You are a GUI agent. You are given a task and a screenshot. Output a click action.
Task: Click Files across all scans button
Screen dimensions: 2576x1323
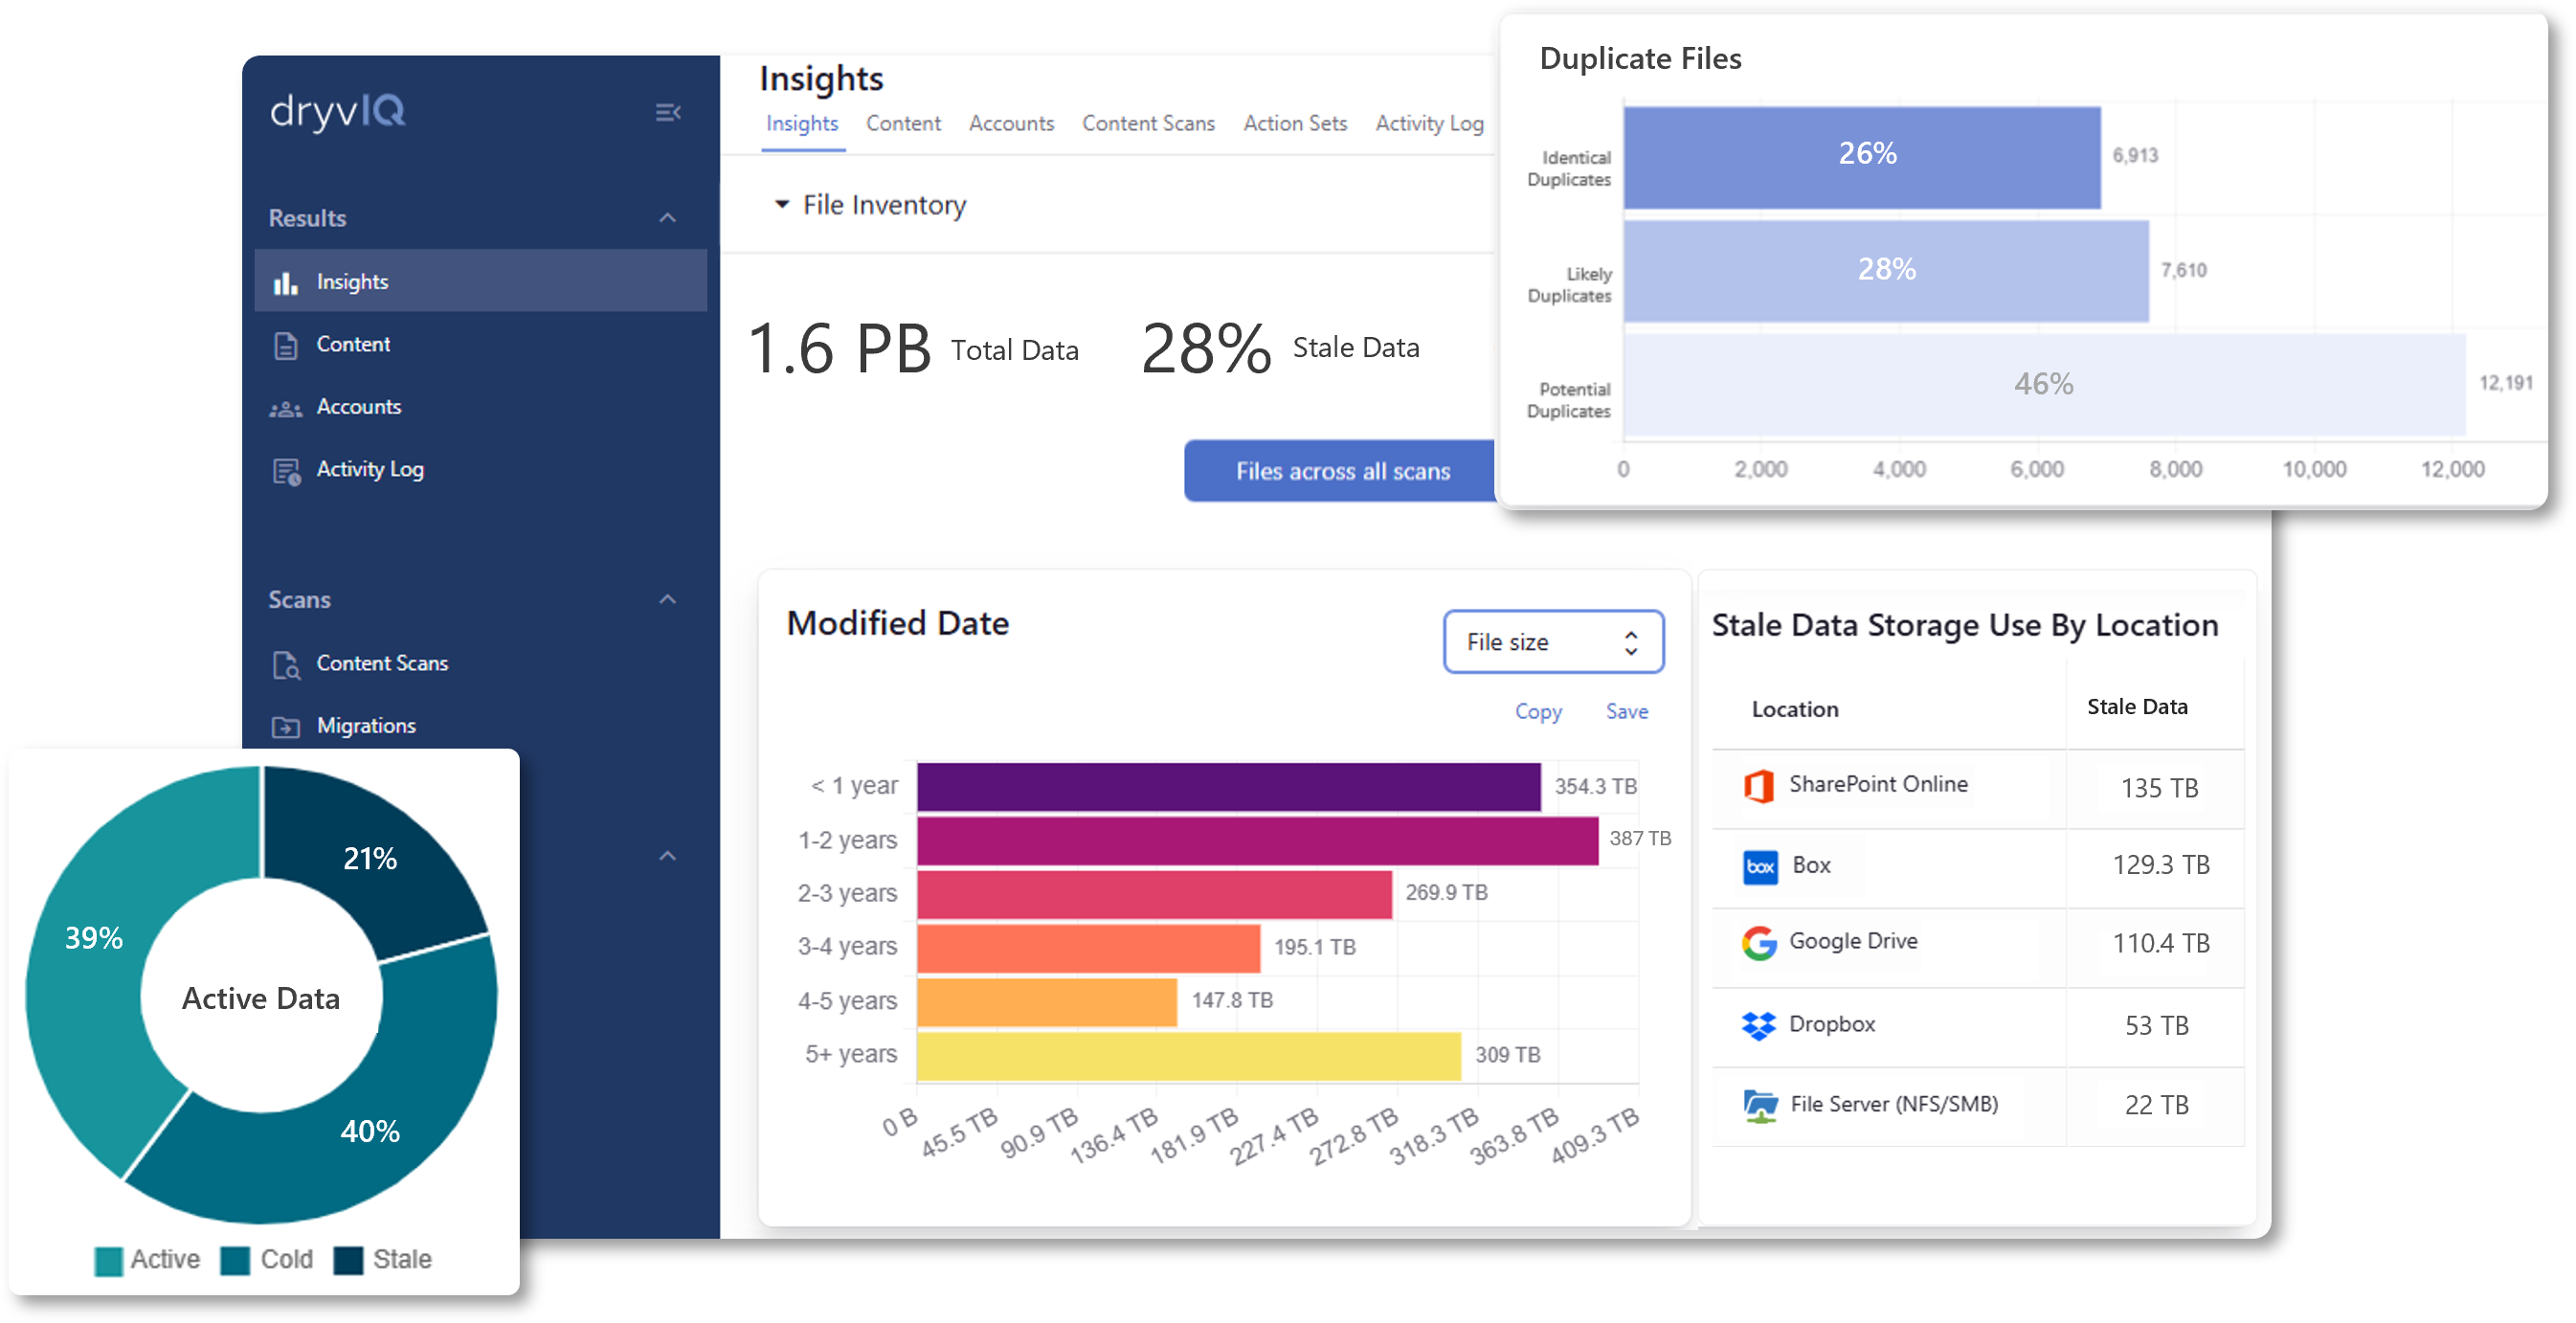1342,472
